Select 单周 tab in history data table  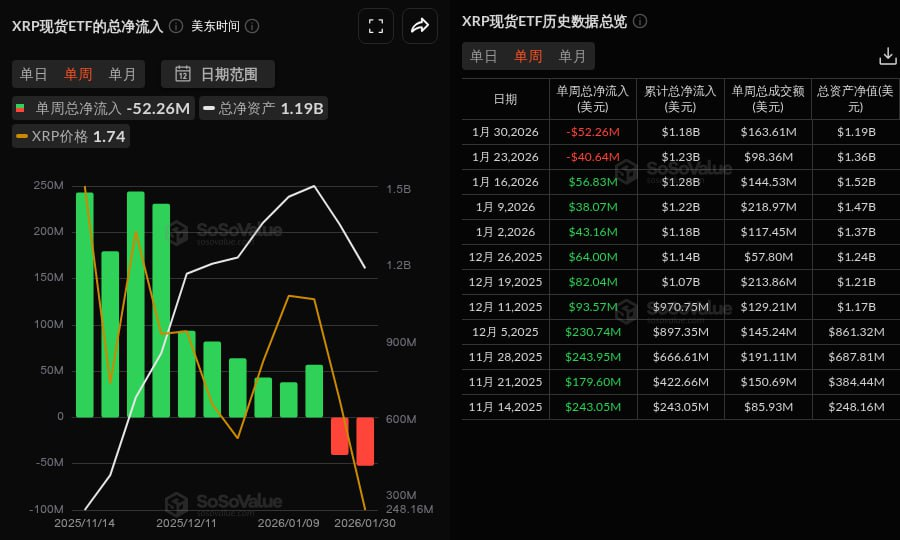coord(528,56)
